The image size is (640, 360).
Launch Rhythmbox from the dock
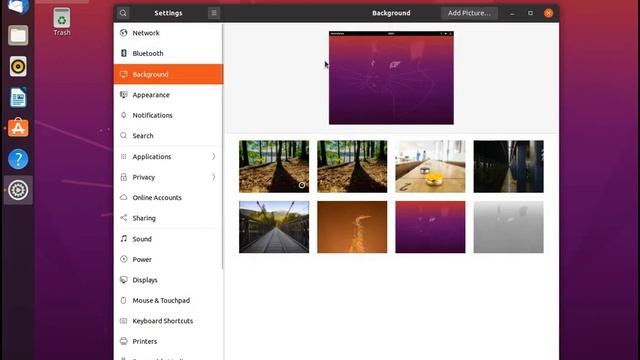[18, 66]
